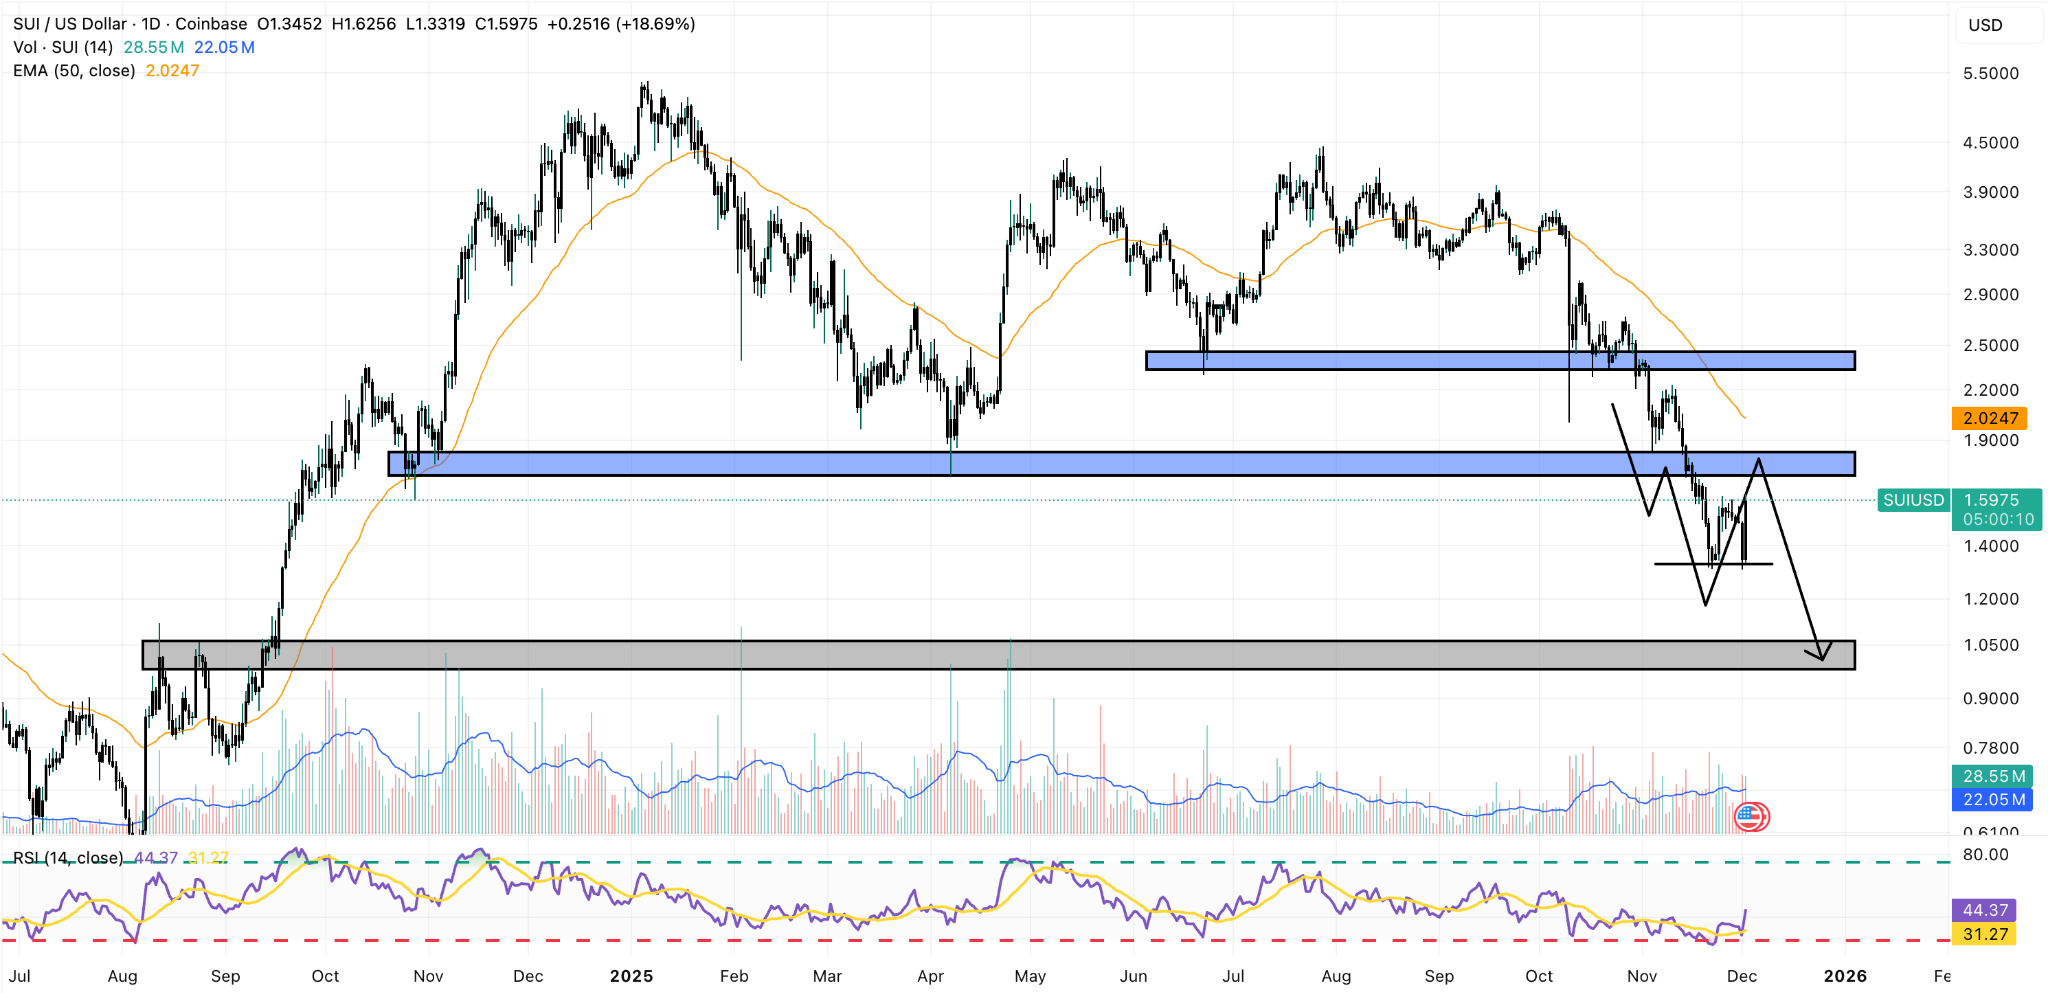Select the EMA (50, close) indicator legend
2048x993 pixels.
point(74,70)
